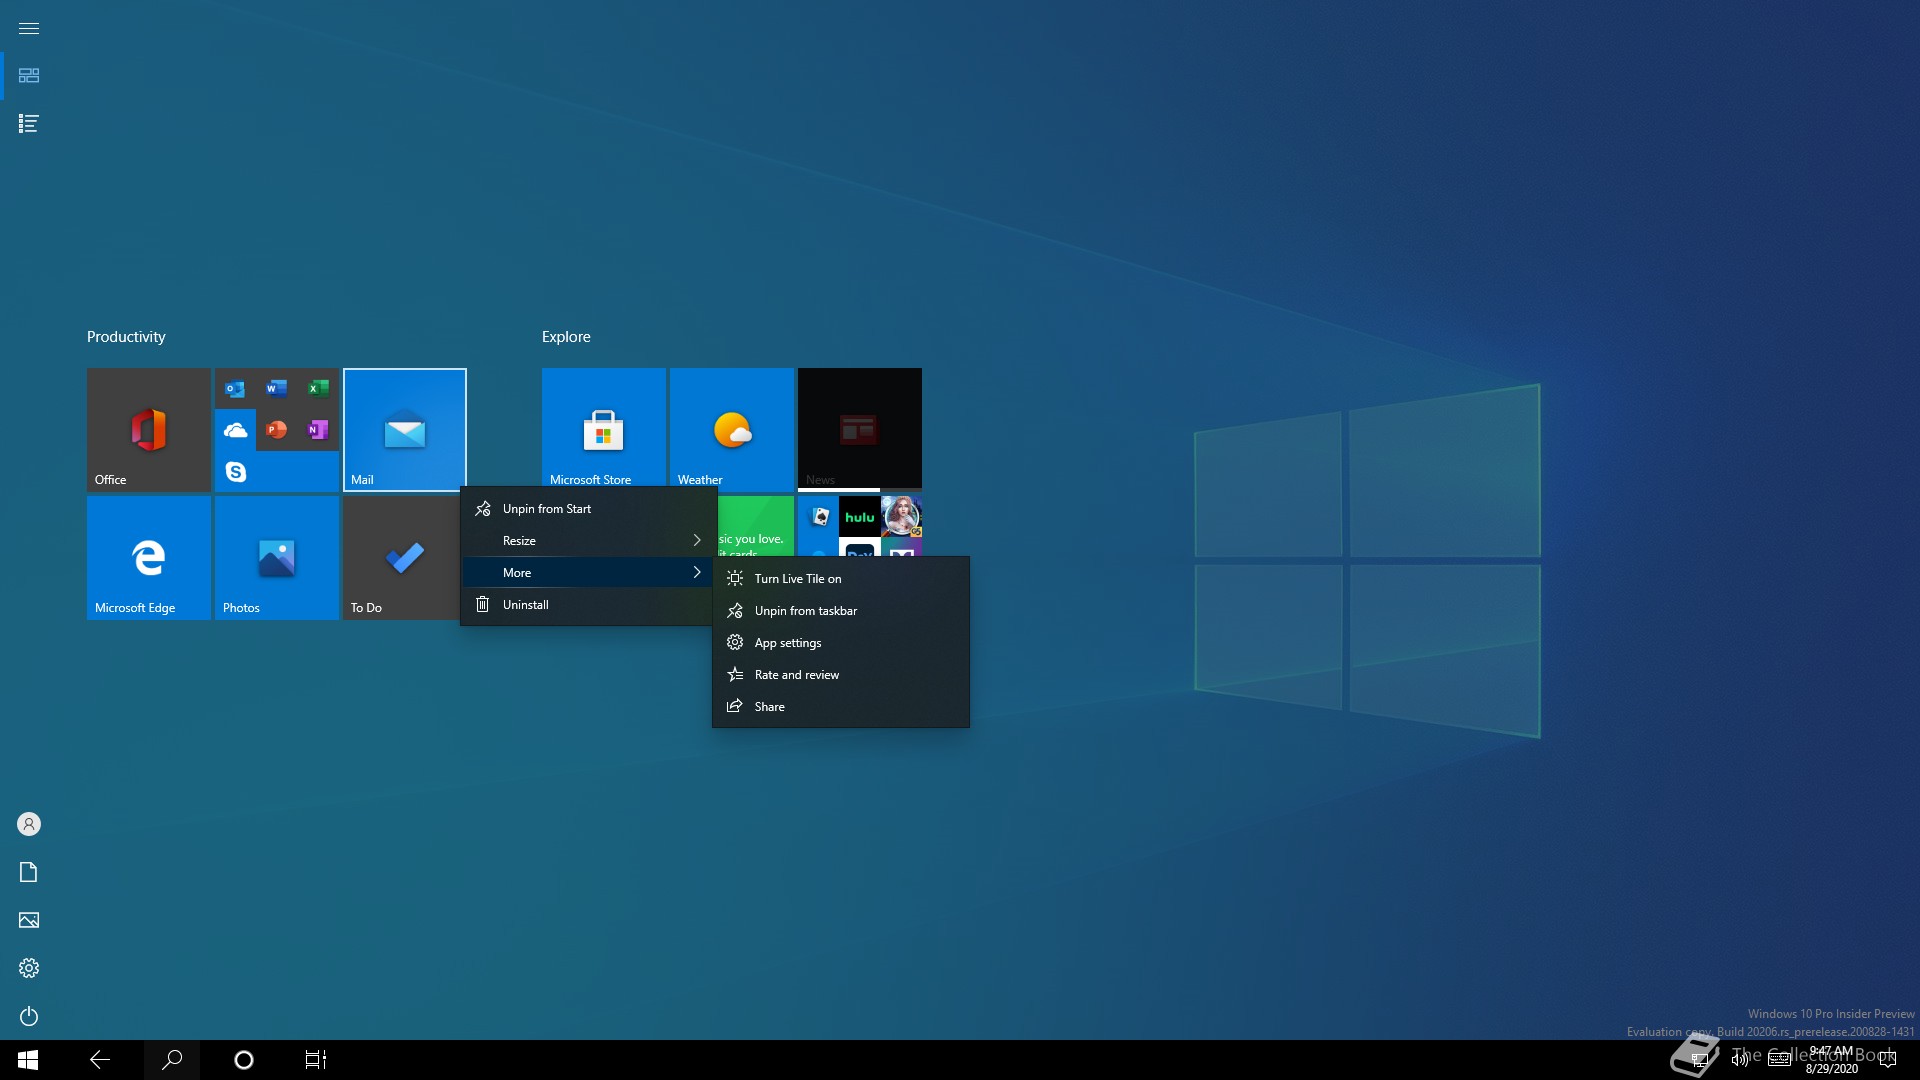Open the Mail tile
This screenshot has width=1920, height=1080.
point(405,430)
